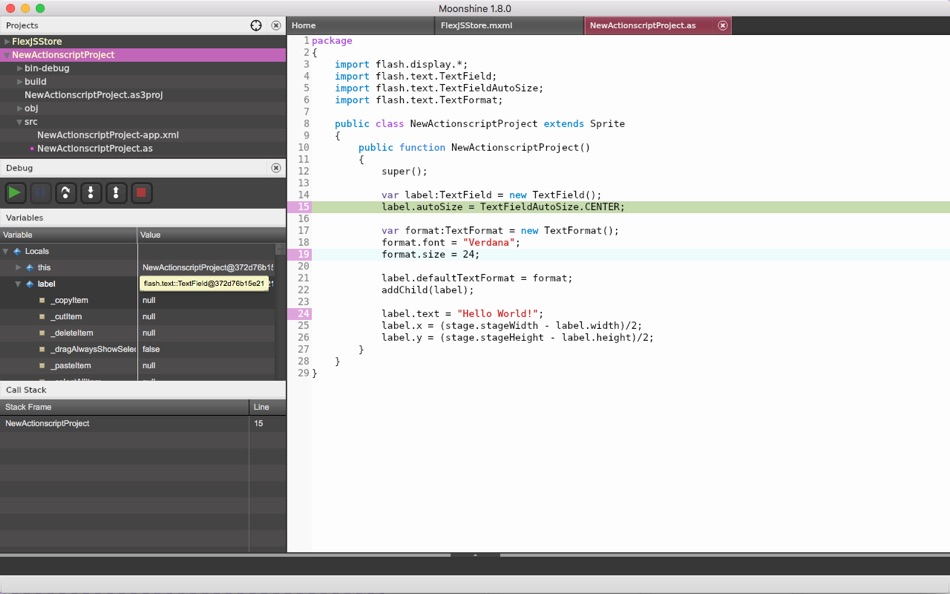Expand the build folder
The image size is (950, 594).
click(19, 81)
